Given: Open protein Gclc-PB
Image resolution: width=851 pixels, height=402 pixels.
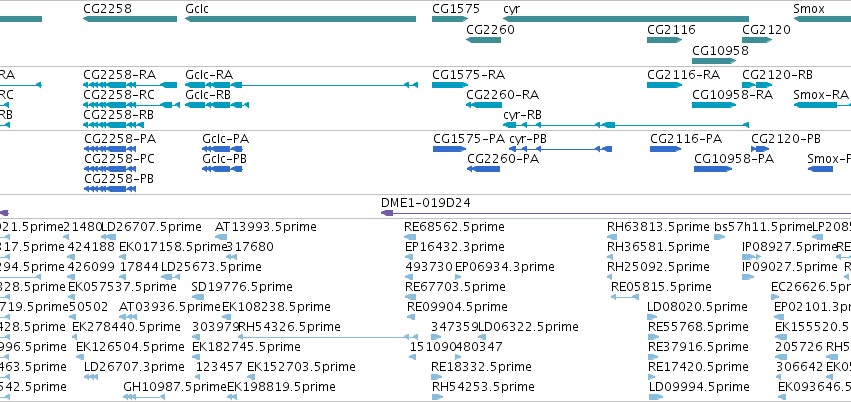Looking at the screenshot, I should point(224,159).
